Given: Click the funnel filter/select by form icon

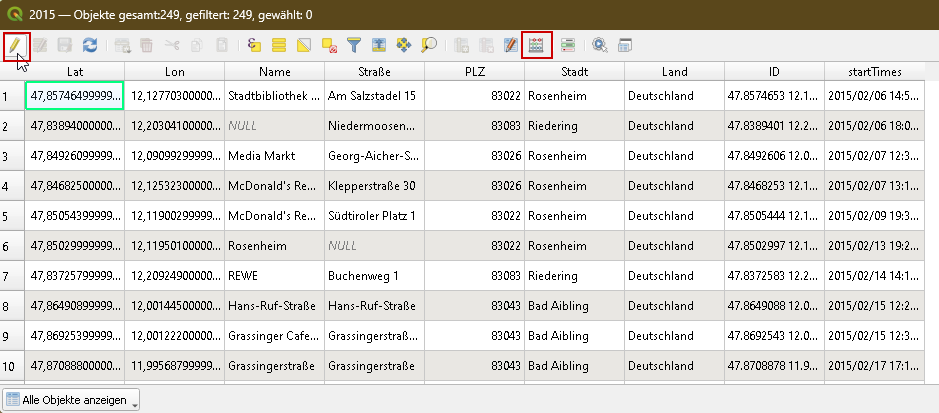Looking at the screenshot, I should (x=354, y=45).
